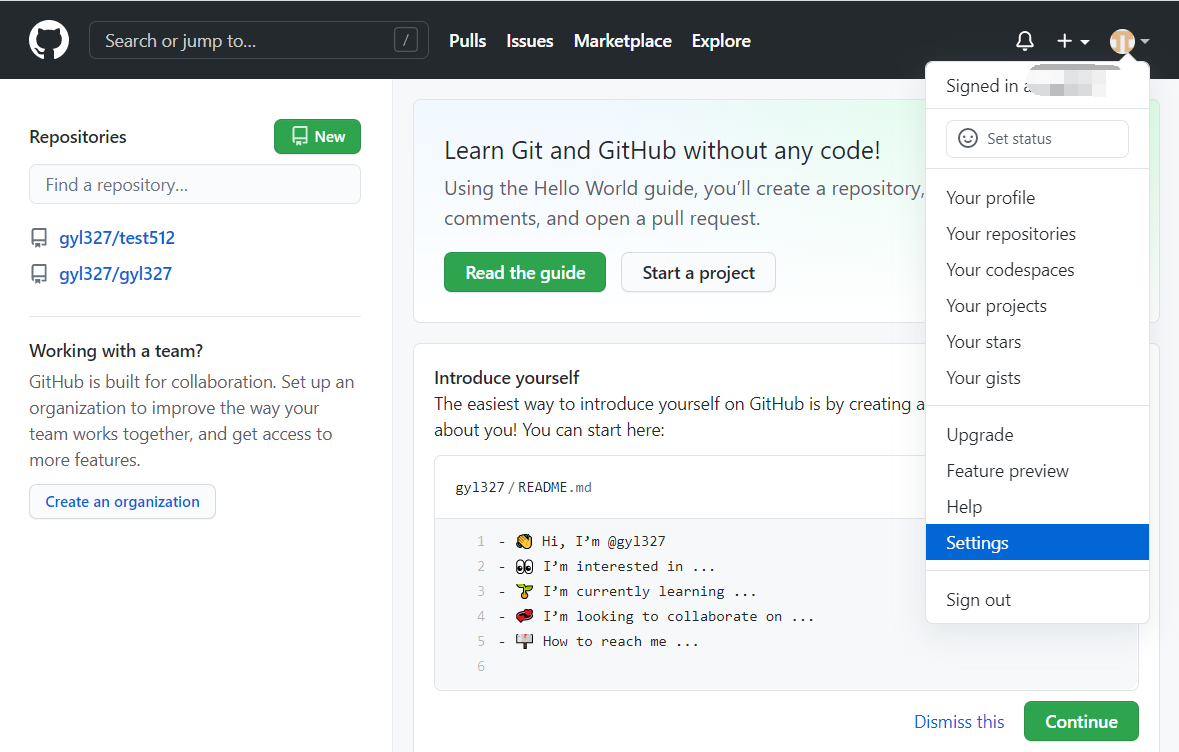Click the plus sign to create new item
The height and width of the screenshot is (752, 1179).
(1063, 40)
